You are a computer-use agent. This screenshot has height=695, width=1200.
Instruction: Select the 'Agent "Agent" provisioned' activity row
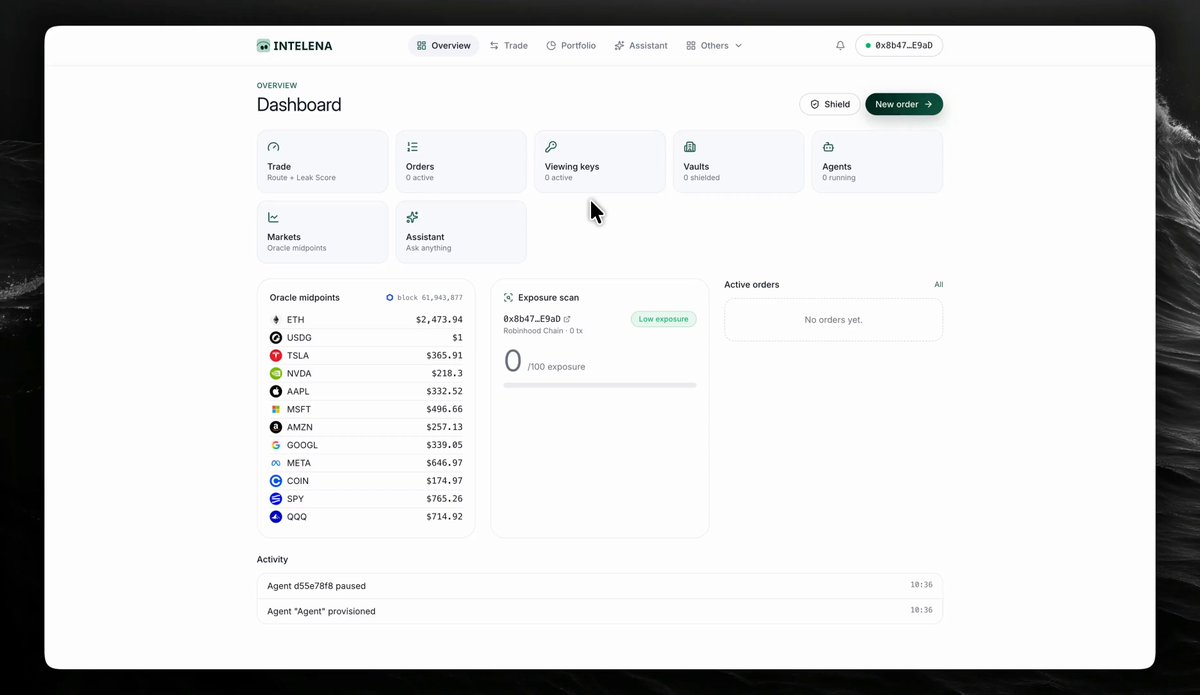coord(600,611)
